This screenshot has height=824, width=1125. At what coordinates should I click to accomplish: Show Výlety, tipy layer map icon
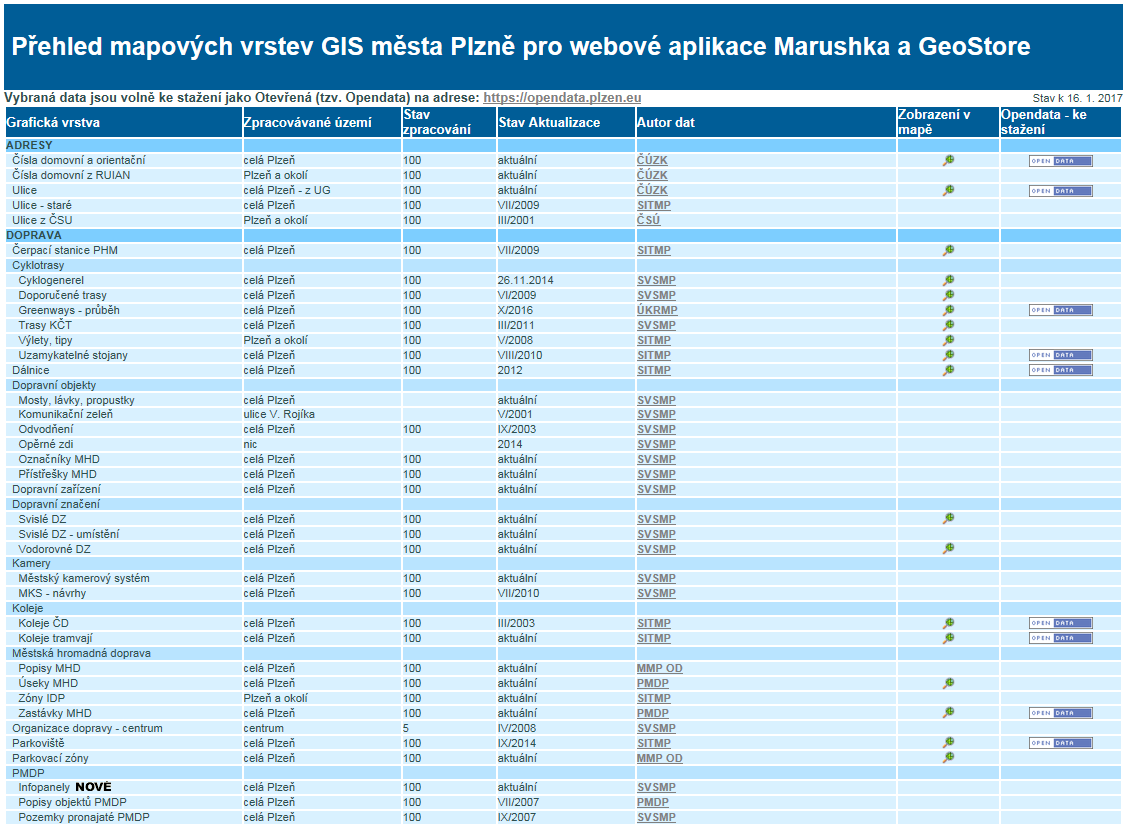click(x=949, y=340)
